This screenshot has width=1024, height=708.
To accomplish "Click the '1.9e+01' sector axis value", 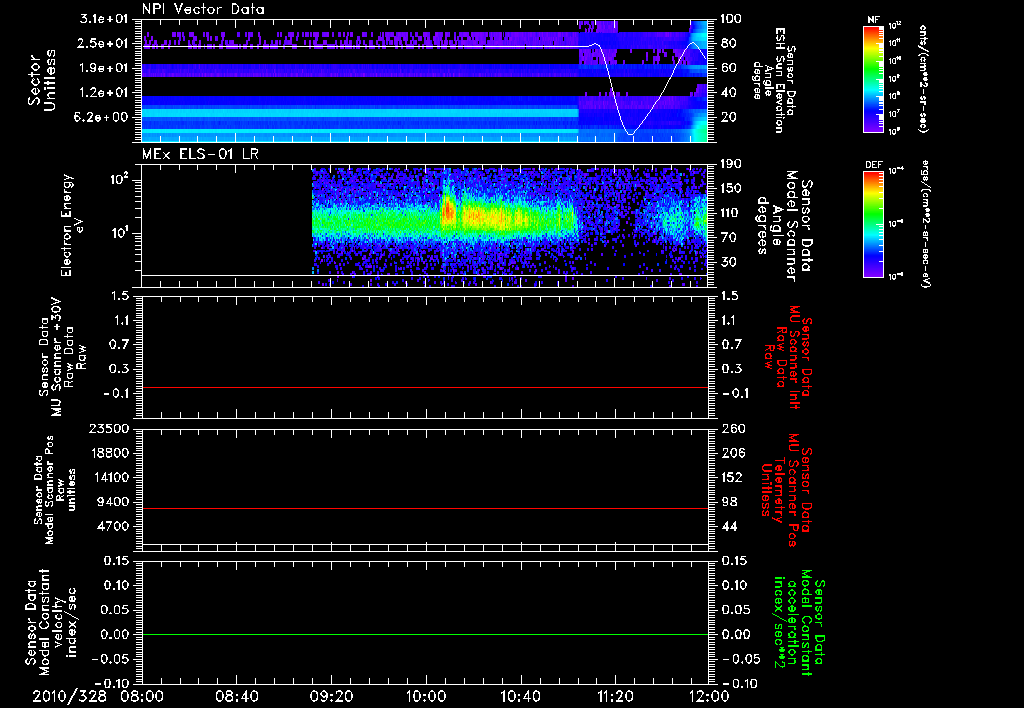I will click(x=103, y=68).
